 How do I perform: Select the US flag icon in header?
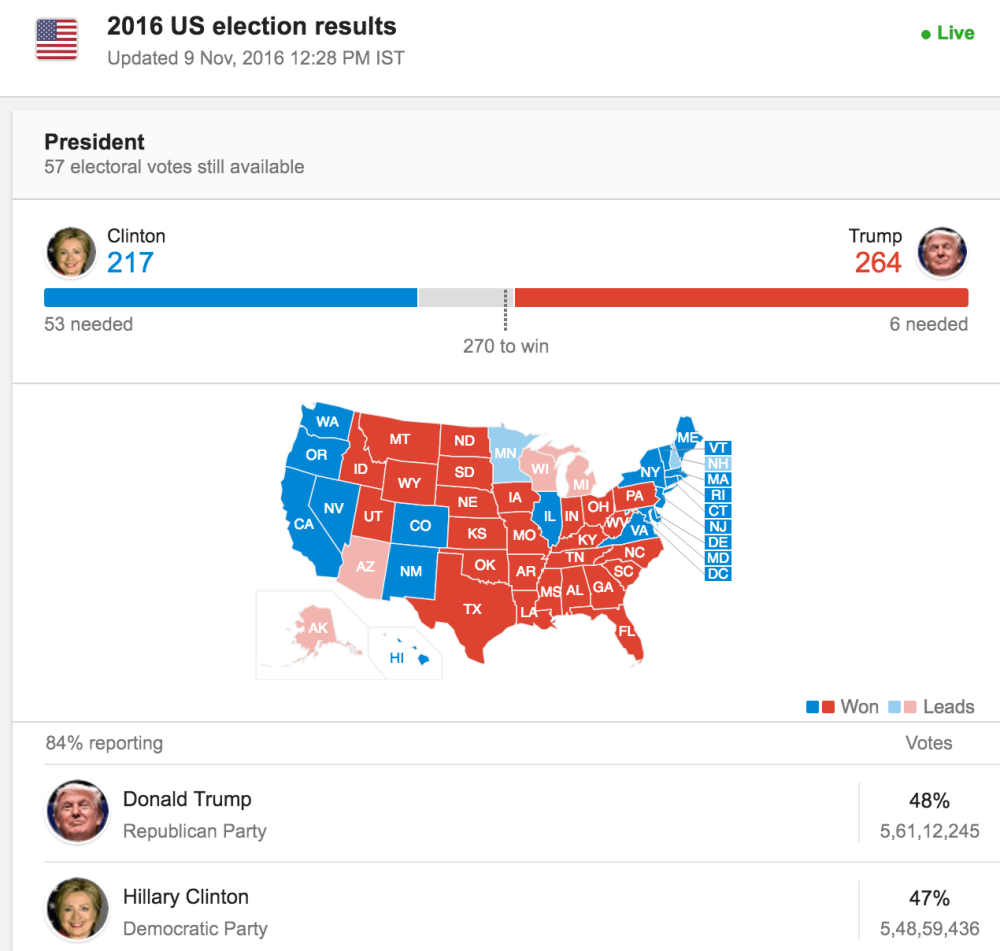(56, 39)
